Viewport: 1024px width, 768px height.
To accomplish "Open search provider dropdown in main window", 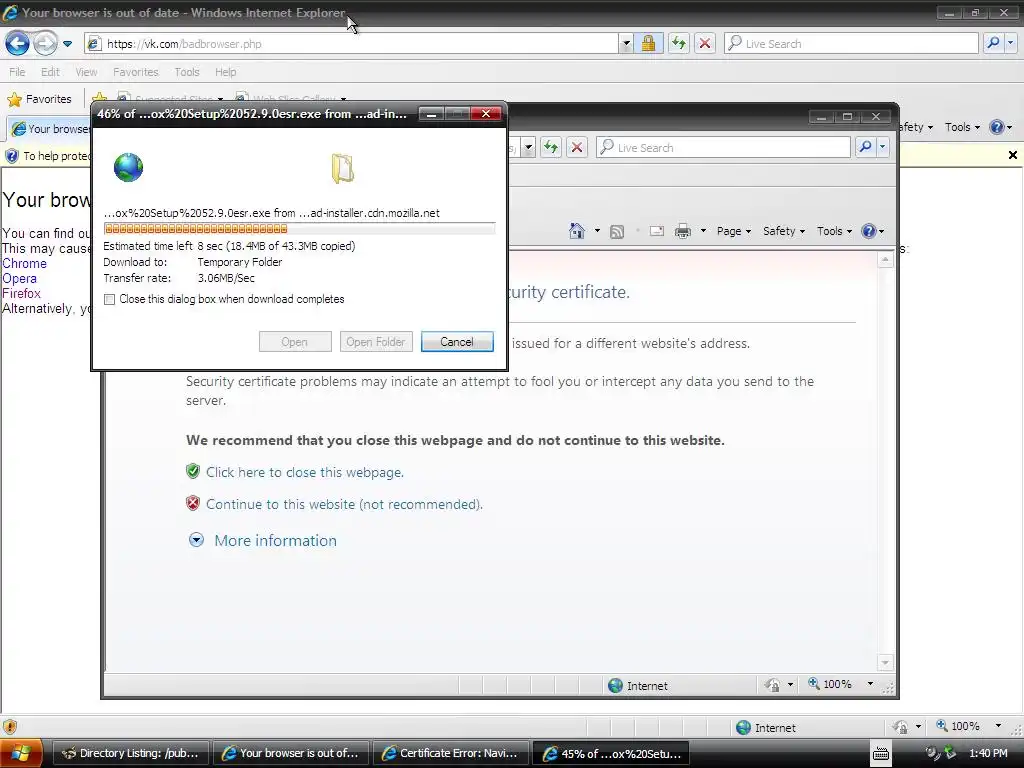I will 1011,44.
